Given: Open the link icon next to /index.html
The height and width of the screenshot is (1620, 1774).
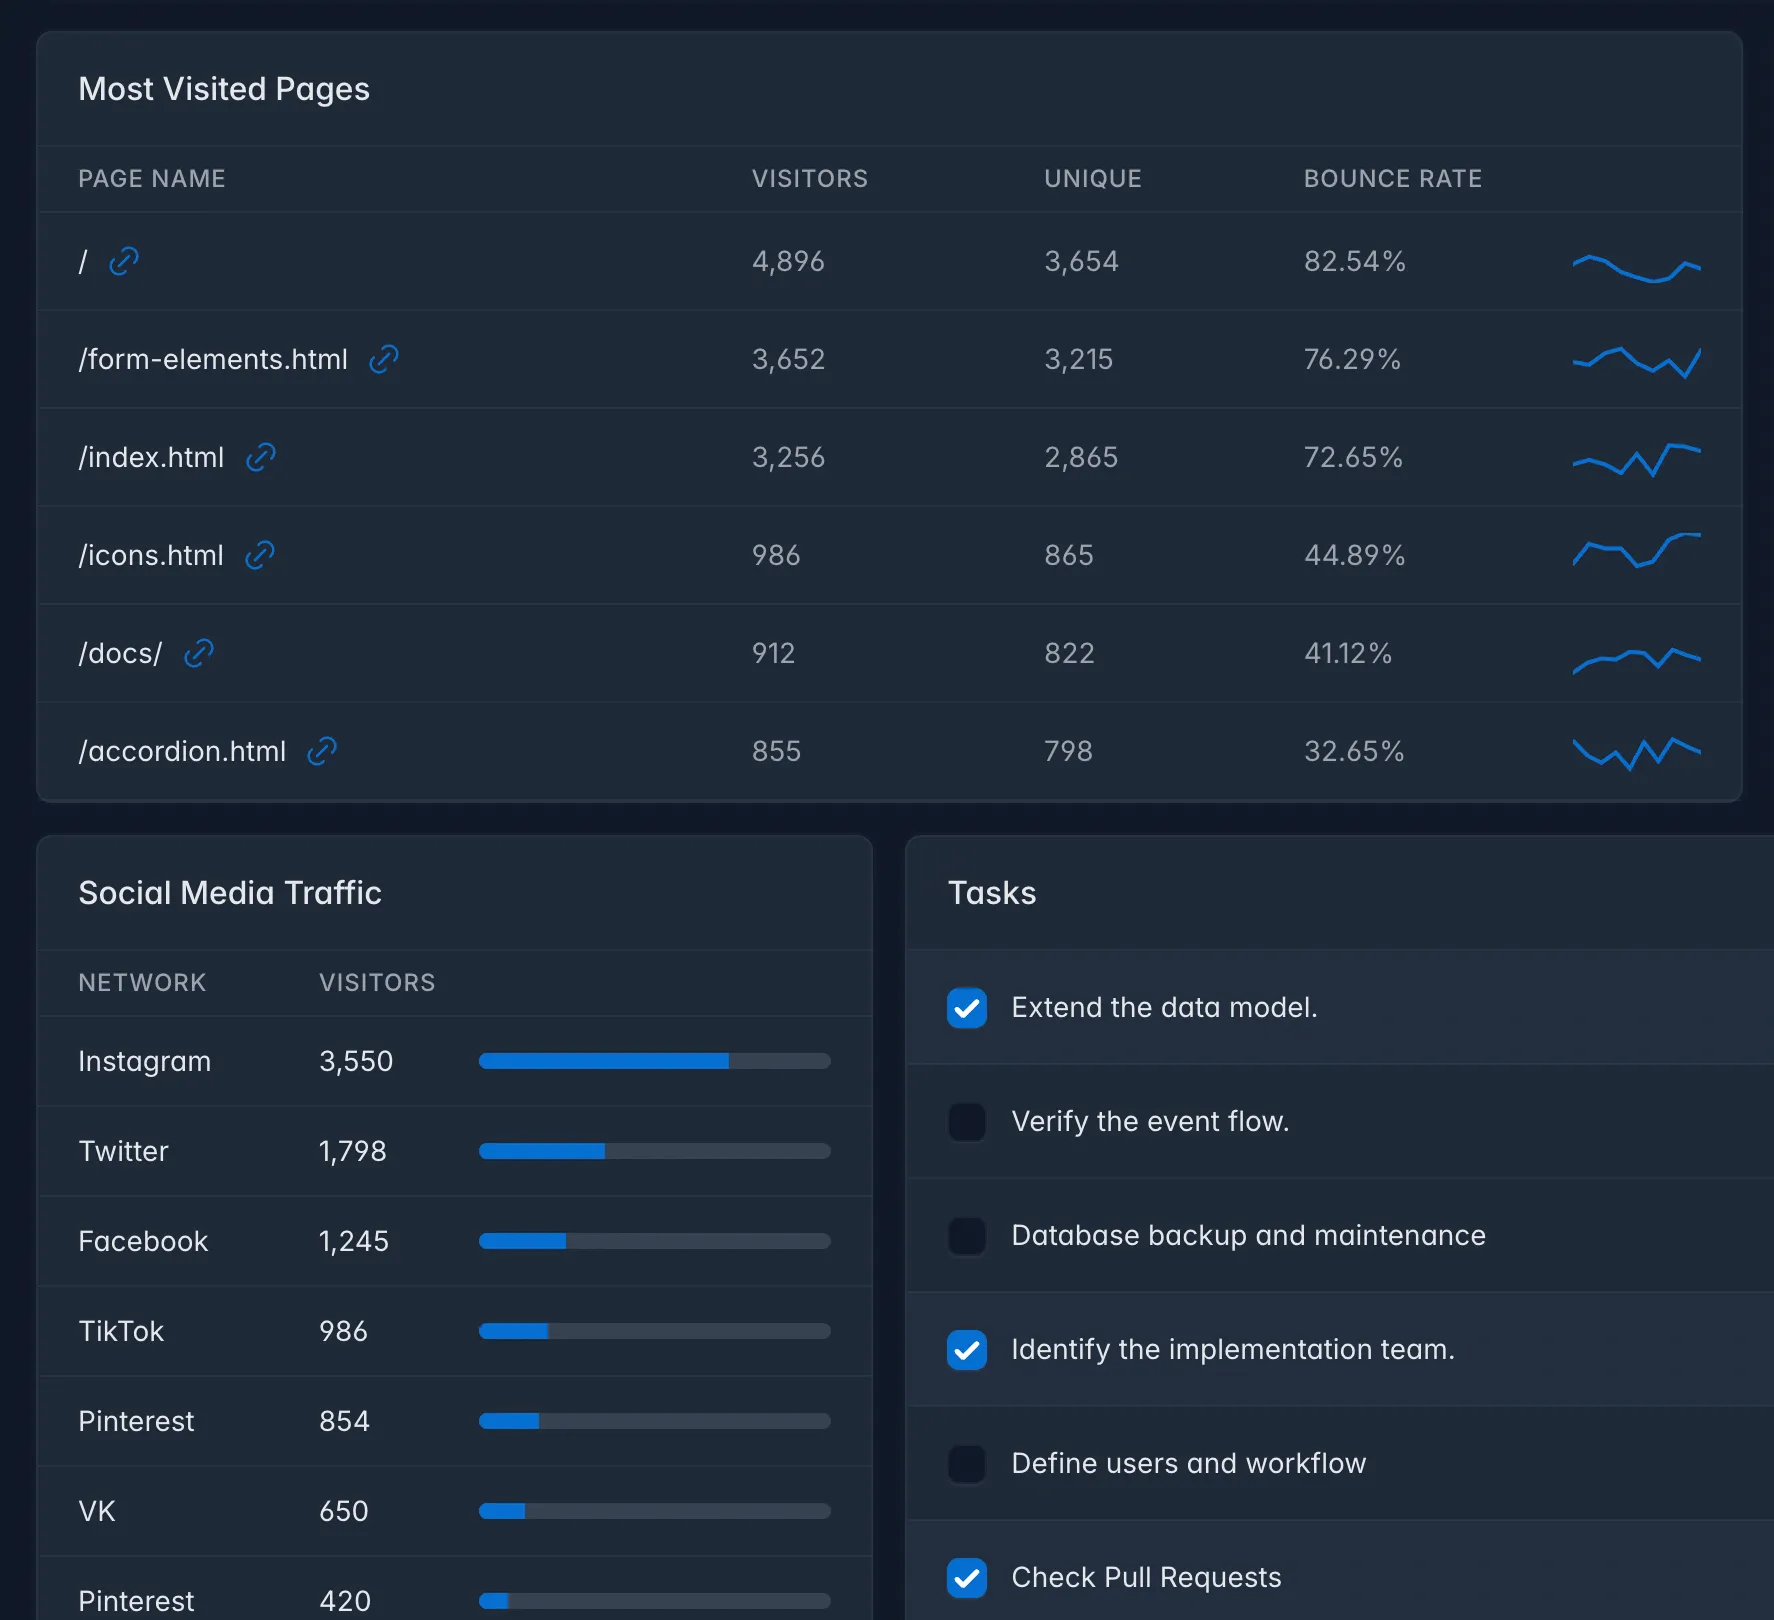Looking at the screenshot, I should click(x=261, y=457).
